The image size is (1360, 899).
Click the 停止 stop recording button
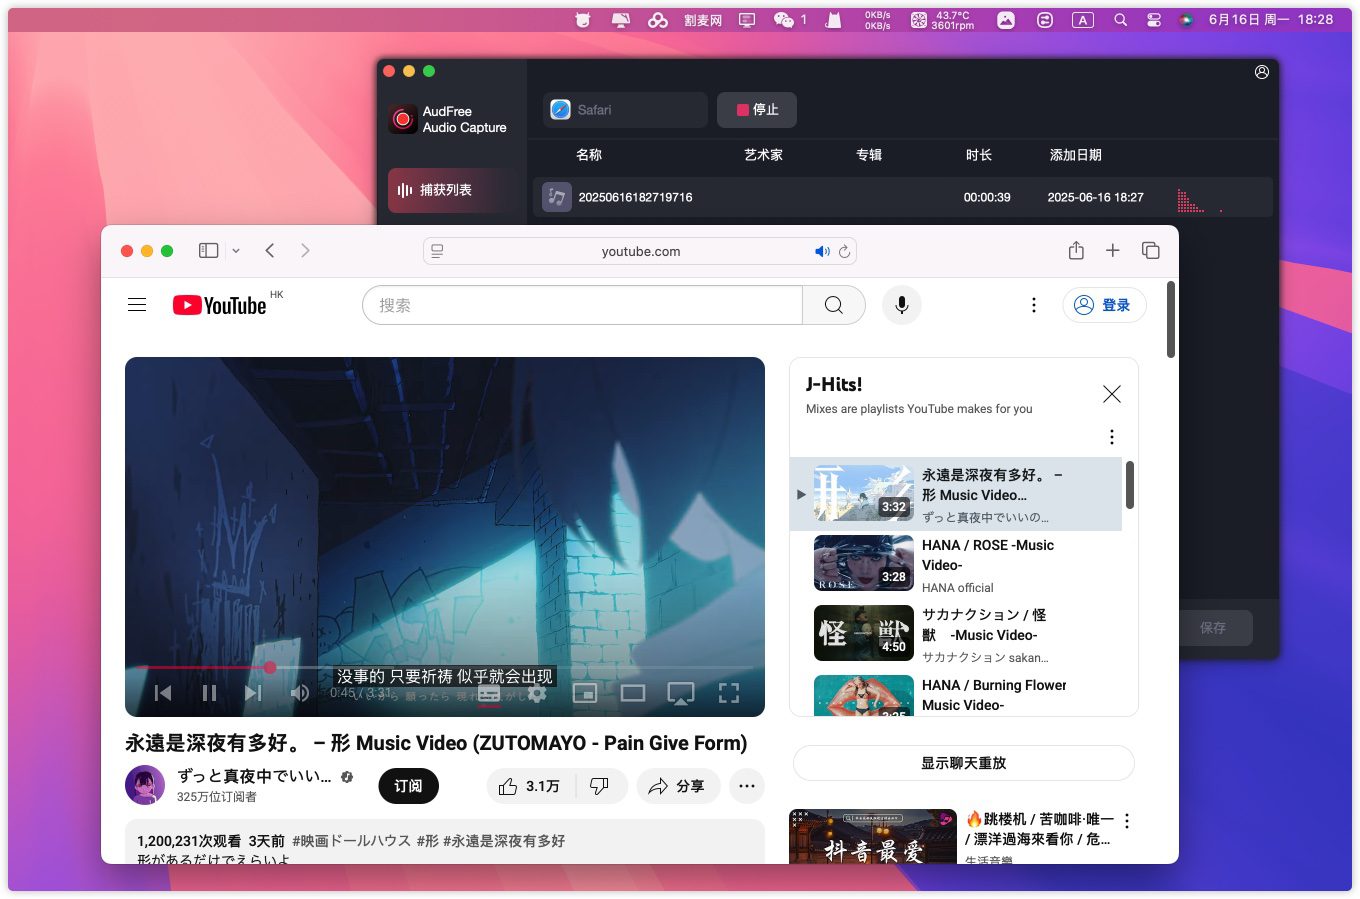(x=757, y=110)
